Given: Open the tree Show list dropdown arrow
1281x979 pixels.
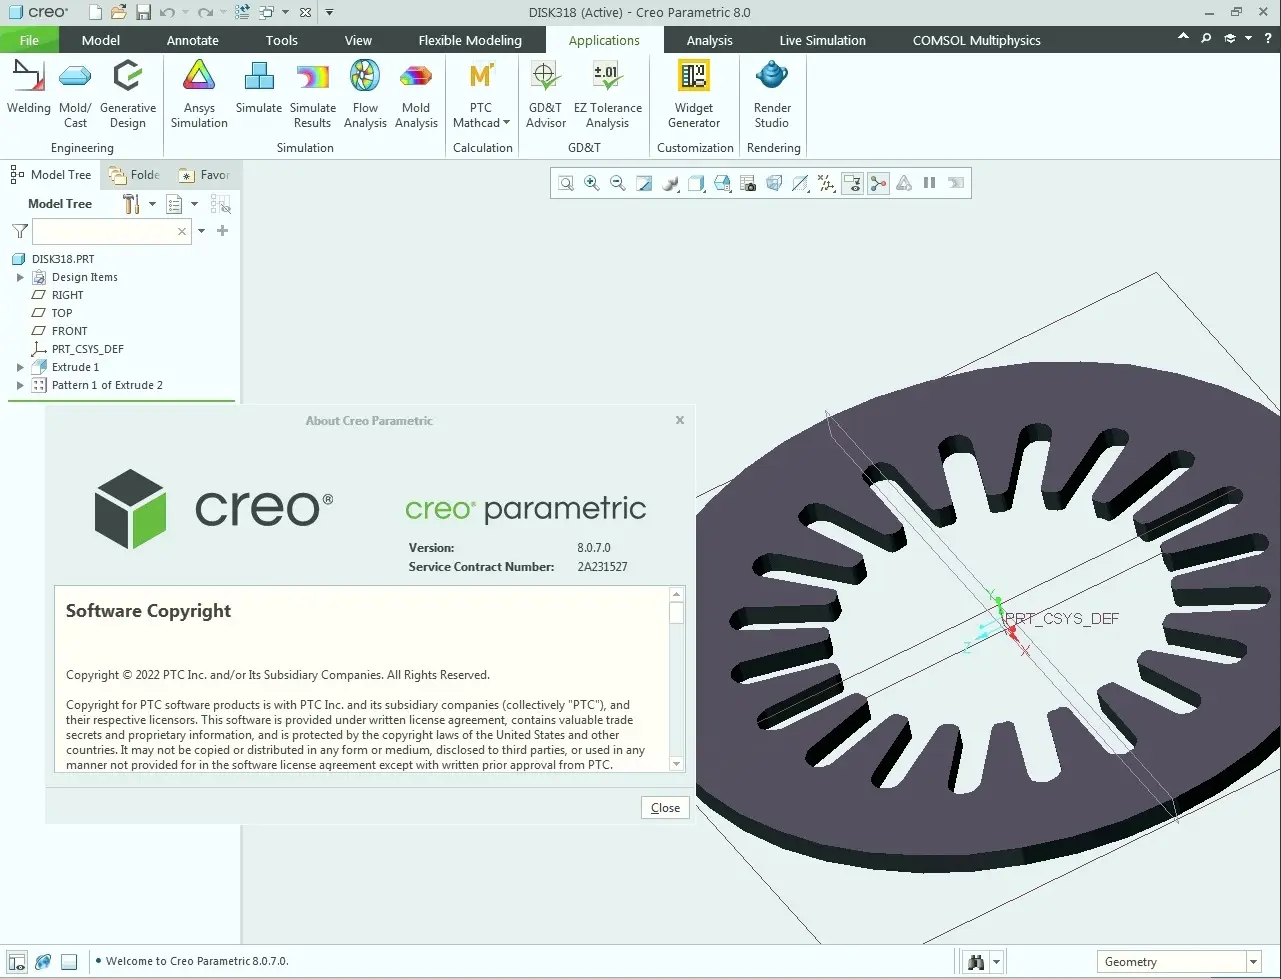Looking at the screenshot, I should pos(194,204).
